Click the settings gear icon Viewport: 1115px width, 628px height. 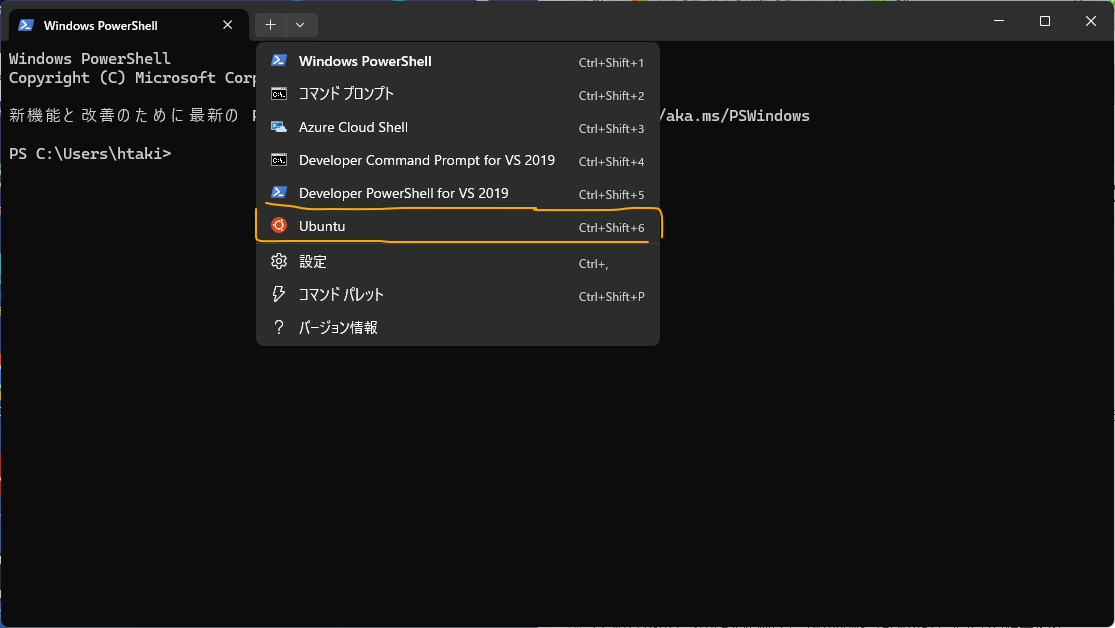(x=279, y=261)
